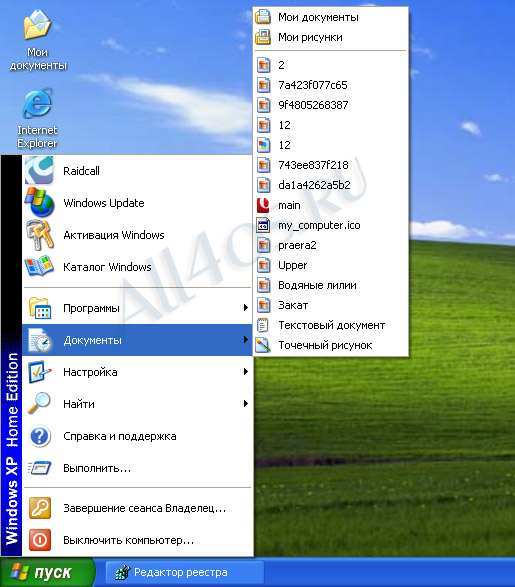Select the Мои документы desktop icon
The image size is (515, 587).
tap(37, 39)
